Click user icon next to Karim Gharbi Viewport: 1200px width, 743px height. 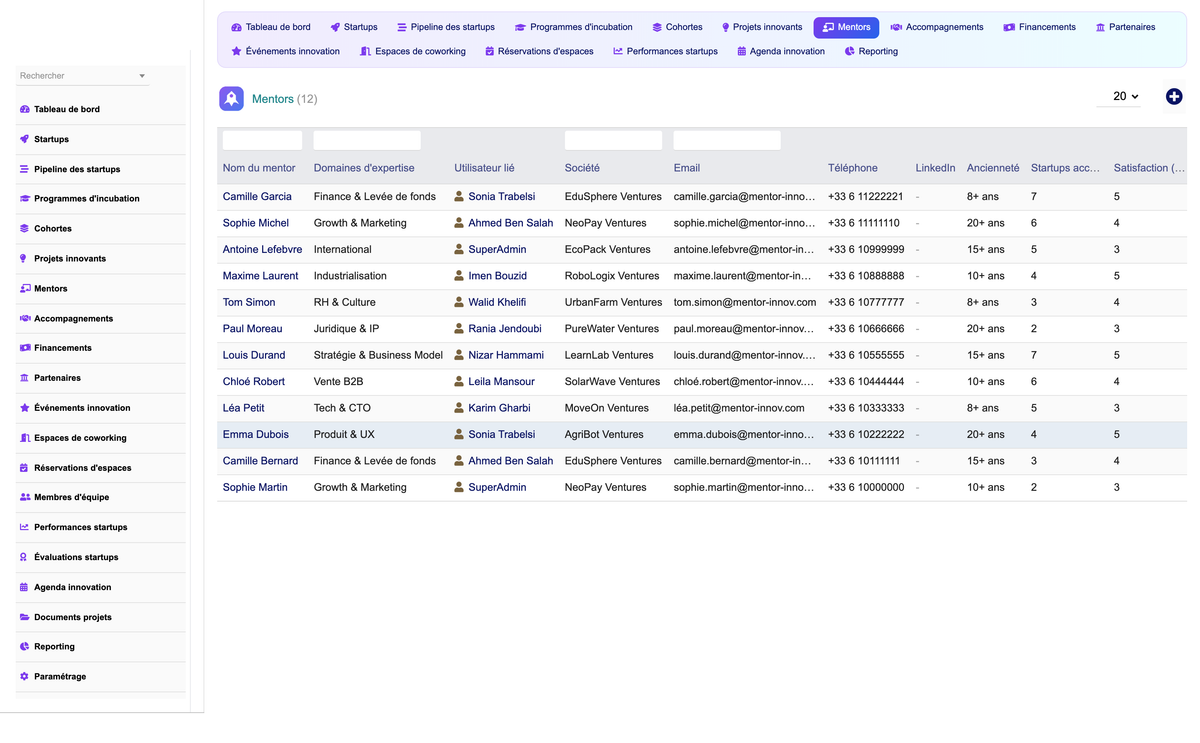pos(459,408)
